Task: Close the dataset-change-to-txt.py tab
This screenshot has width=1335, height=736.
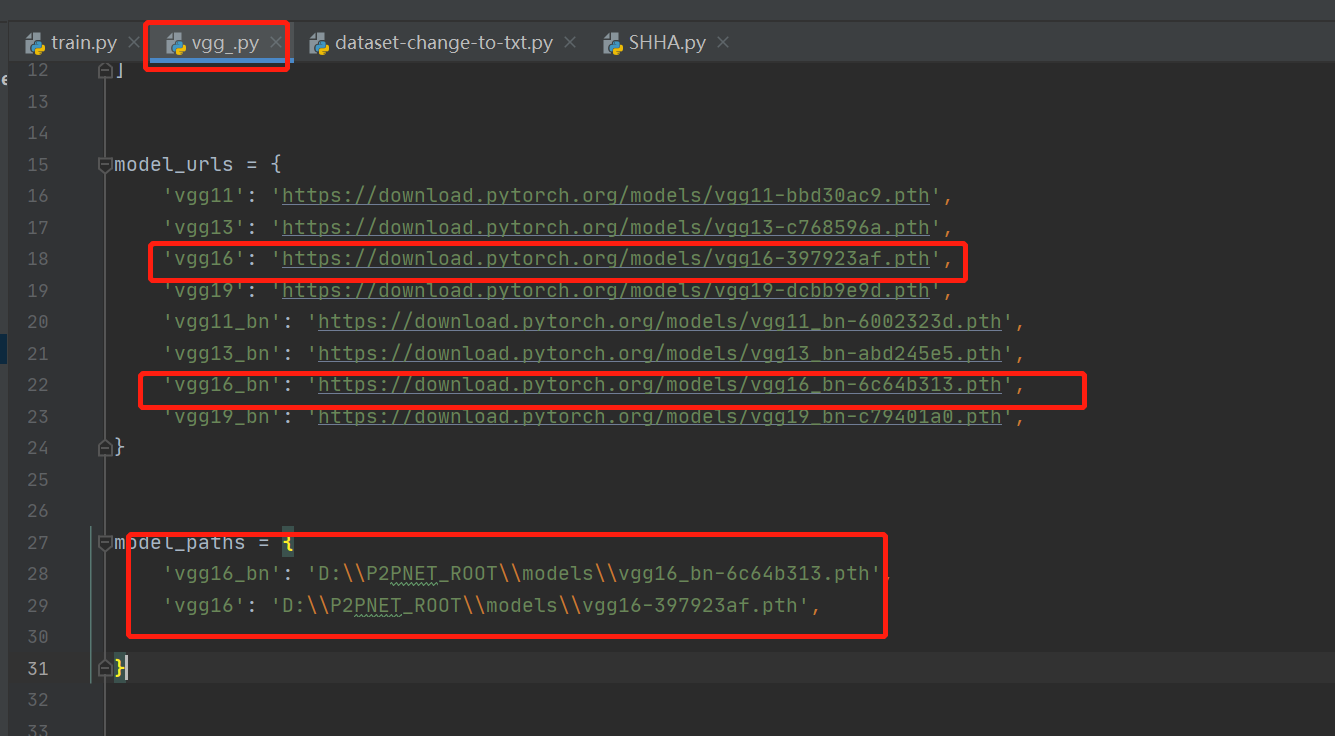Action: coord(570,43)
